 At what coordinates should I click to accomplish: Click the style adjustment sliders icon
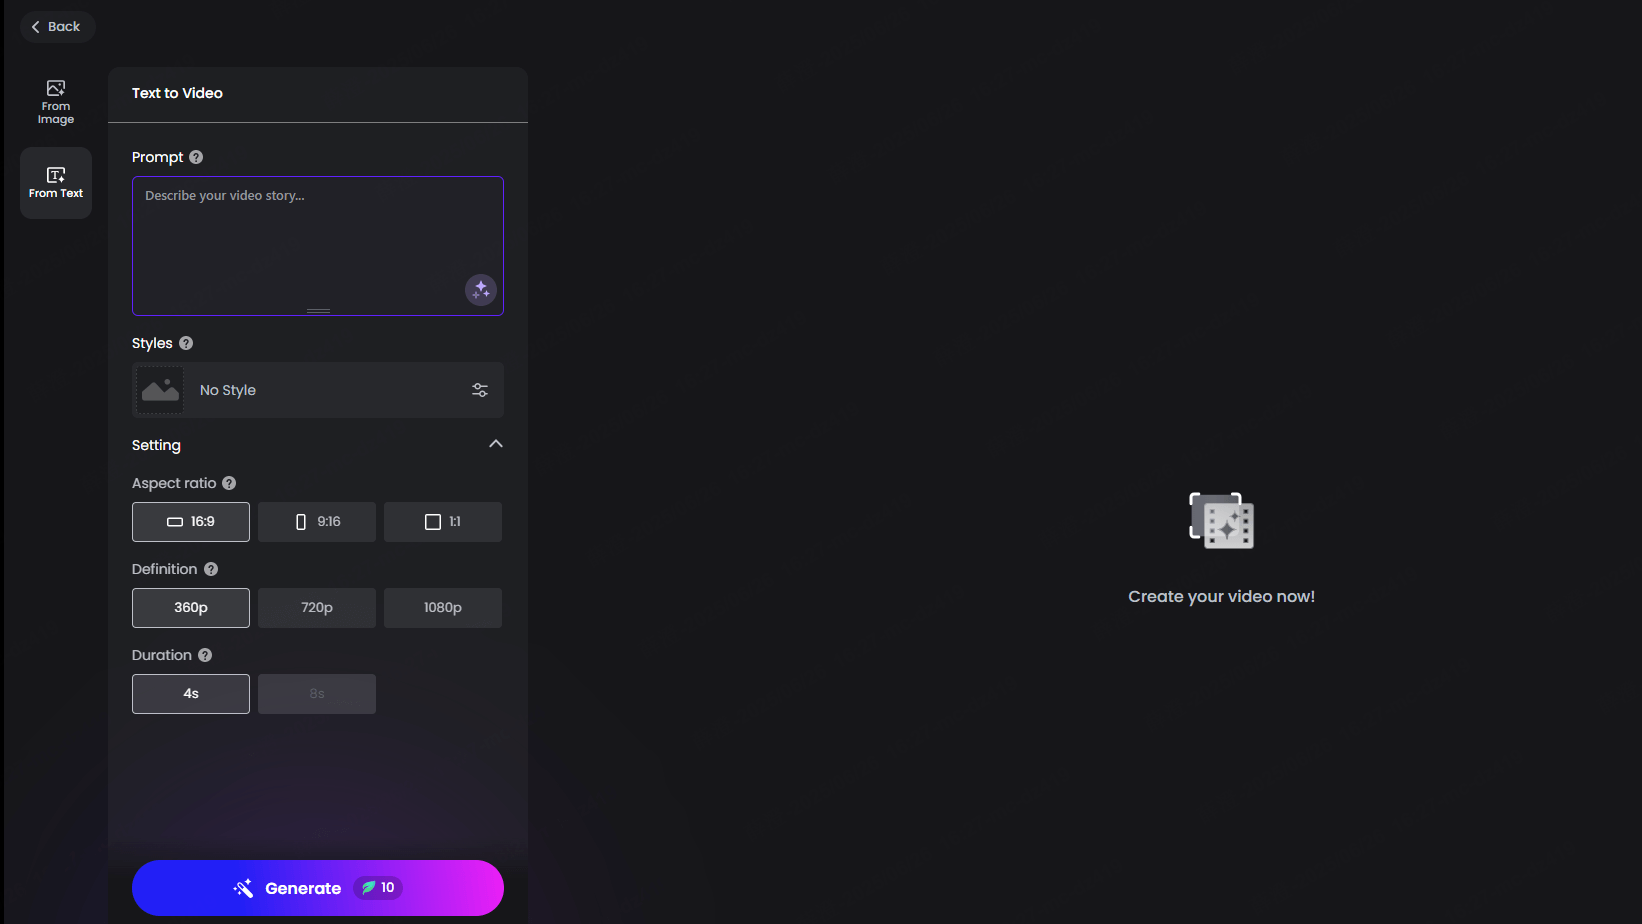[480, 390]
